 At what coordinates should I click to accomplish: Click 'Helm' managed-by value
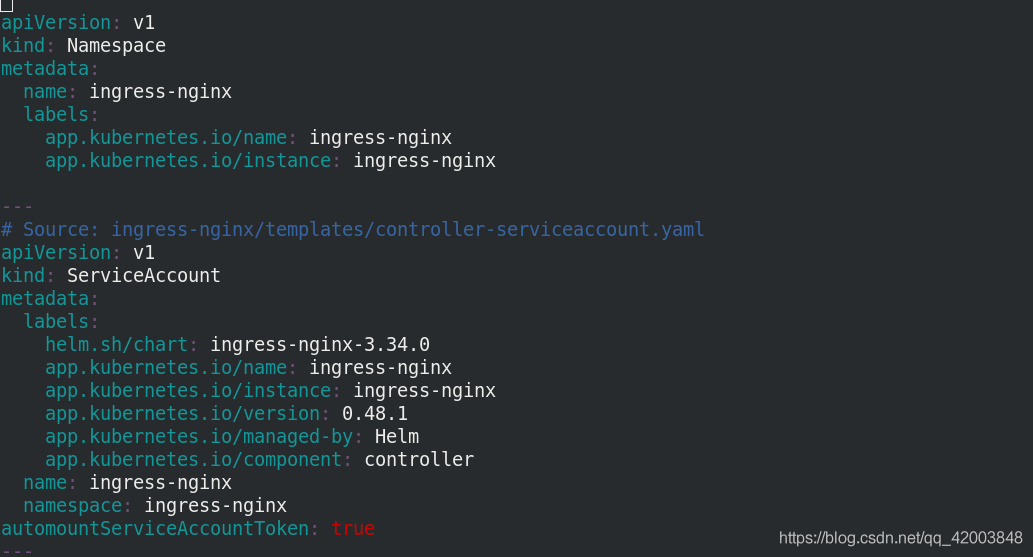tap(397, 436)
